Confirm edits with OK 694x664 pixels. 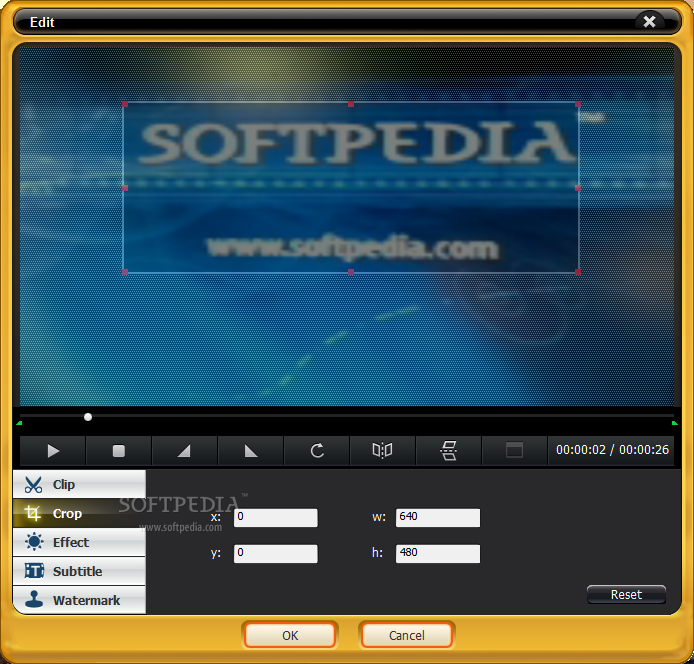290,635
